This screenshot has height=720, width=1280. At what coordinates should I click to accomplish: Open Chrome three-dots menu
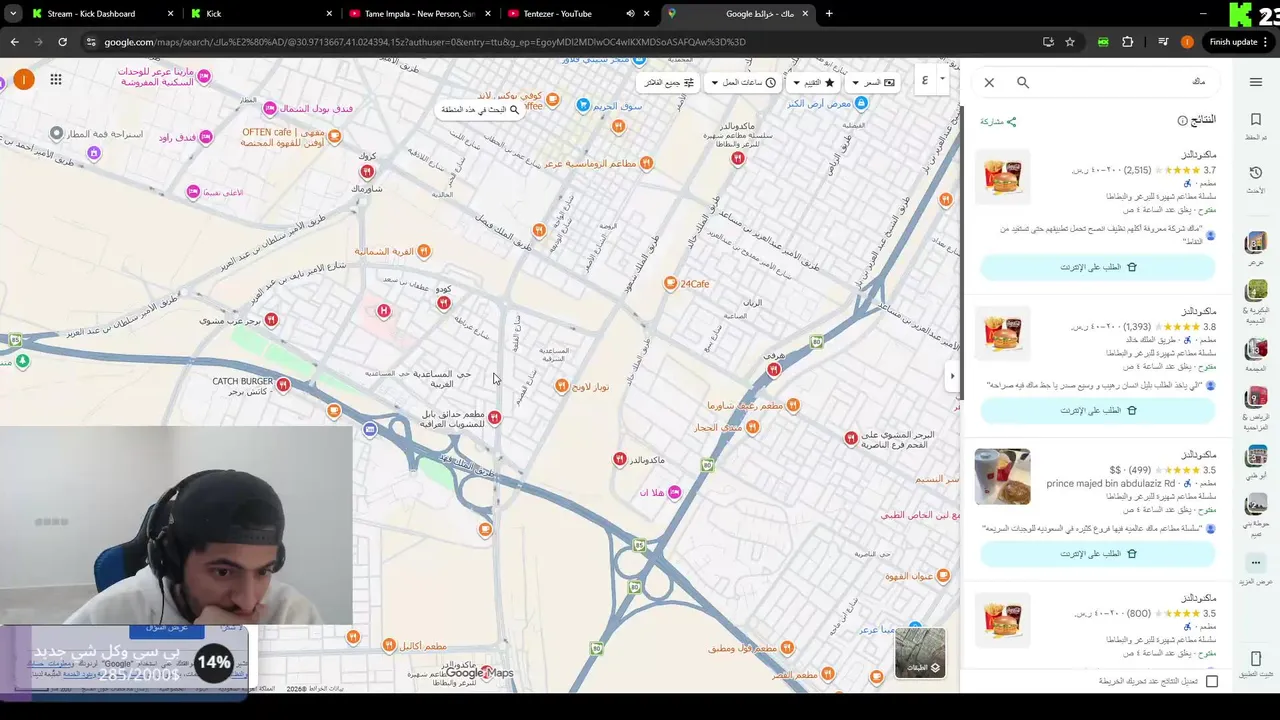coord(1266,42)
